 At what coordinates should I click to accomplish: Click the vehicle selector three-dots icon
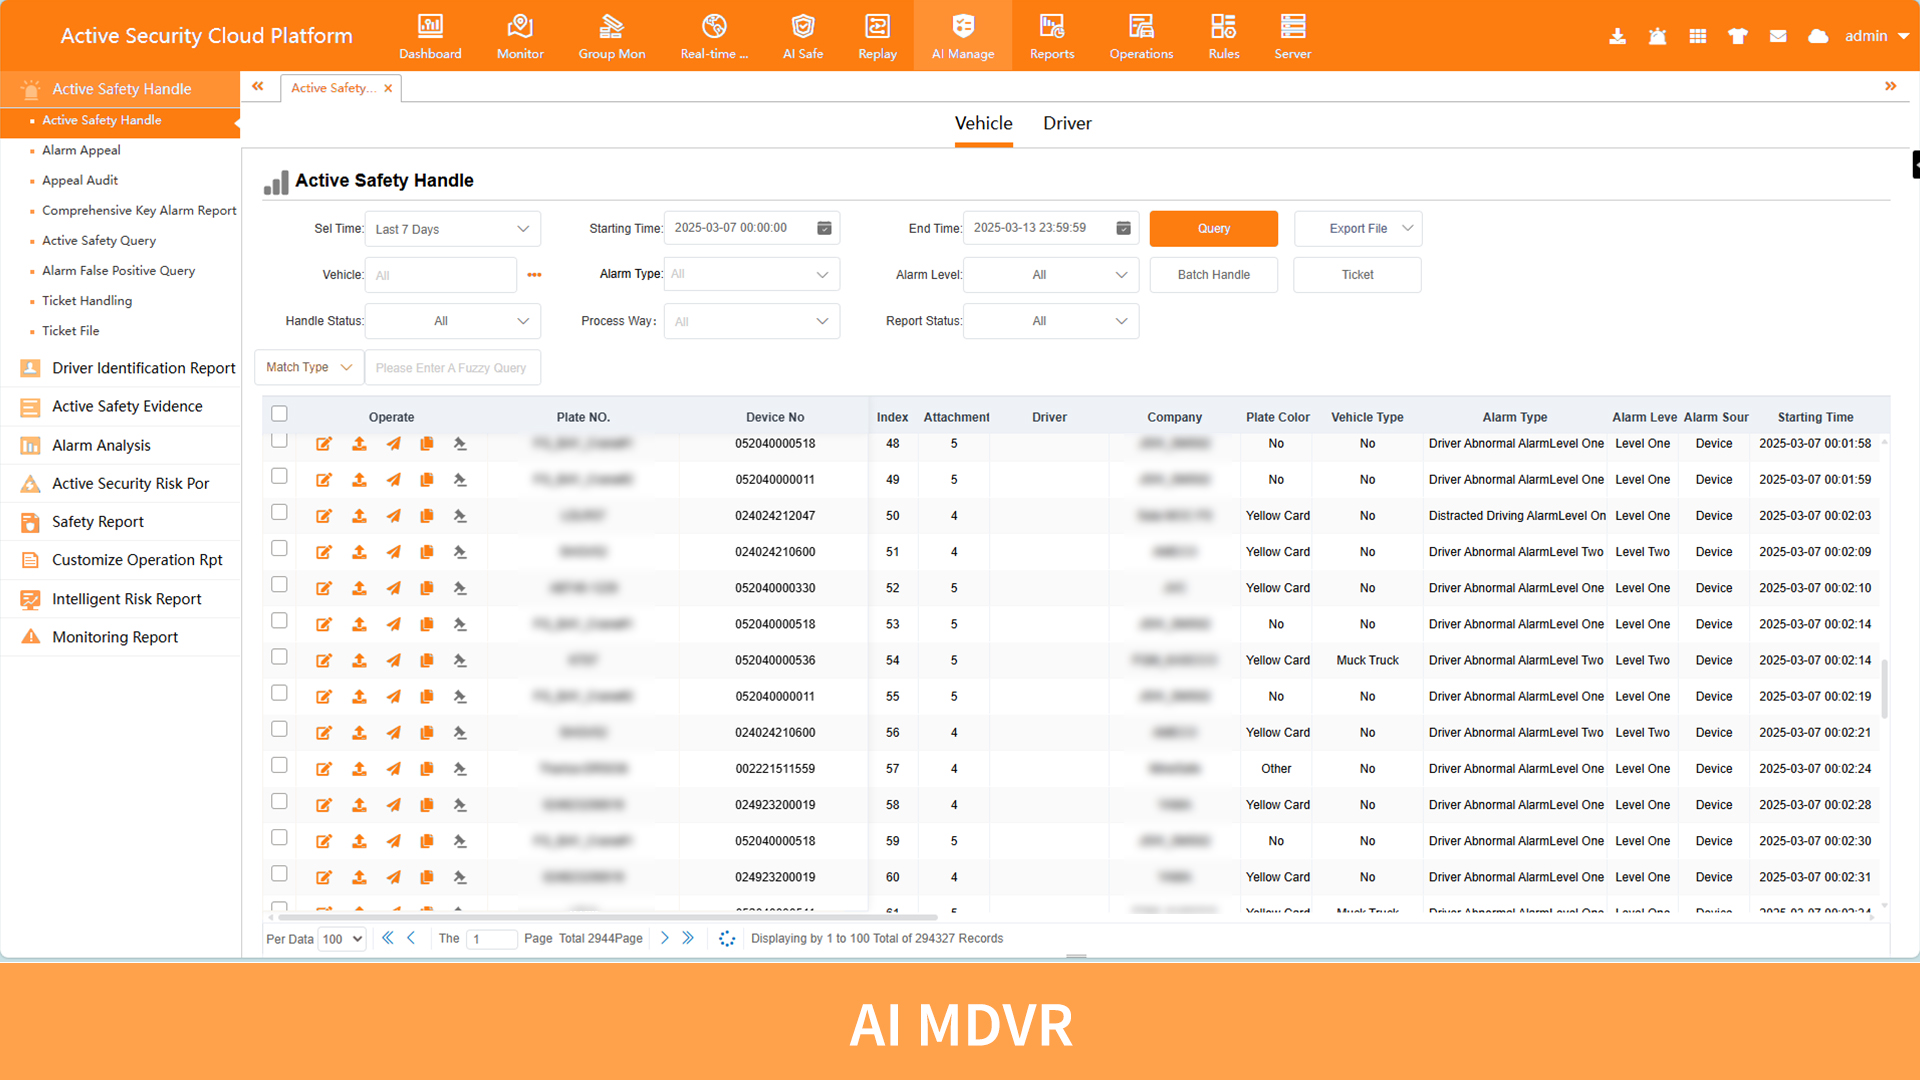point(534,275)
